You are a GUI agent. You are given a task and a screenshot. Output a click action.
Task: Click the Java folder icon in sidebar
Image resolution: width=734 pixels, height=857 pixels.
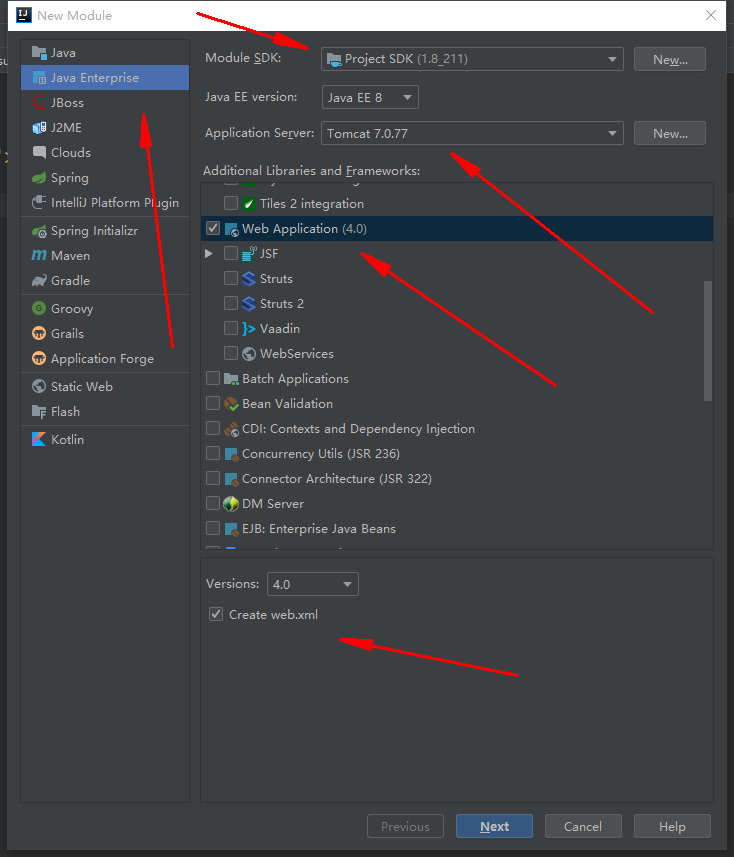(39, 52)
